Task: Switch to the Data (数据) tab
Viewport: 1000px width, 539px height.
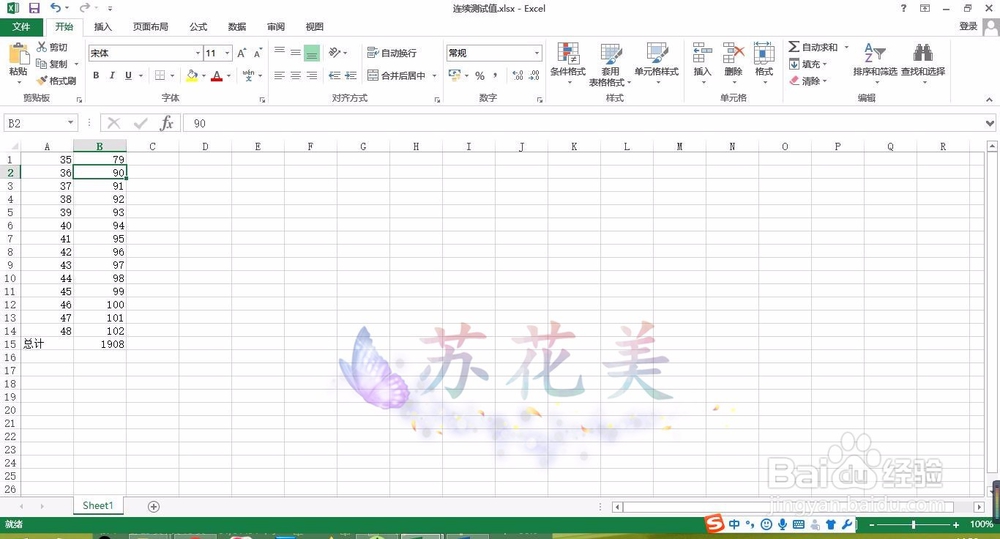Action: pyautogui.click(x=237, y=27)
